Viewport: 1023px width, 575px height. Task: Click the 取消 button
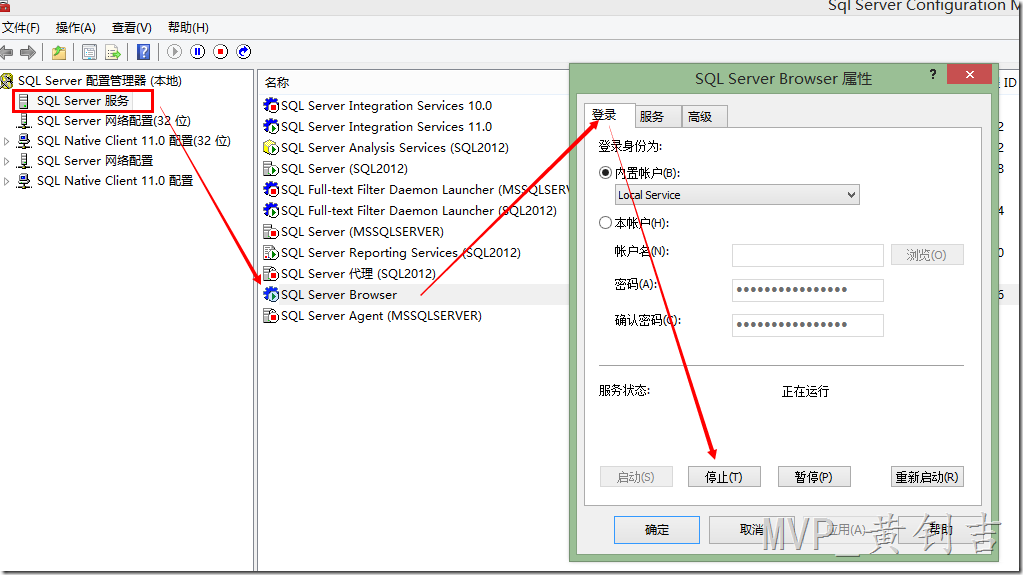[752, 530]
